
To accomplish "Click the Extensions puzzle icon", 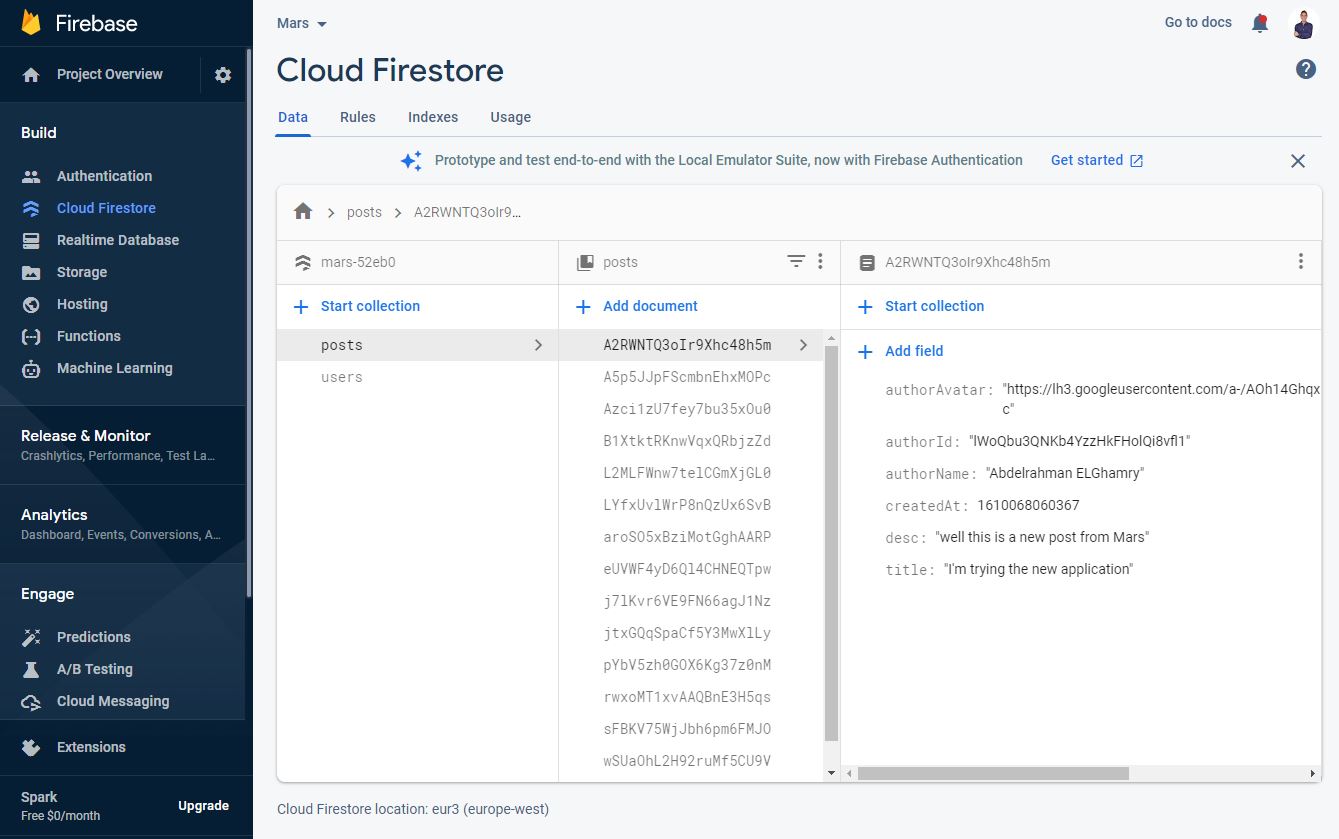I will tap(31, 747).
